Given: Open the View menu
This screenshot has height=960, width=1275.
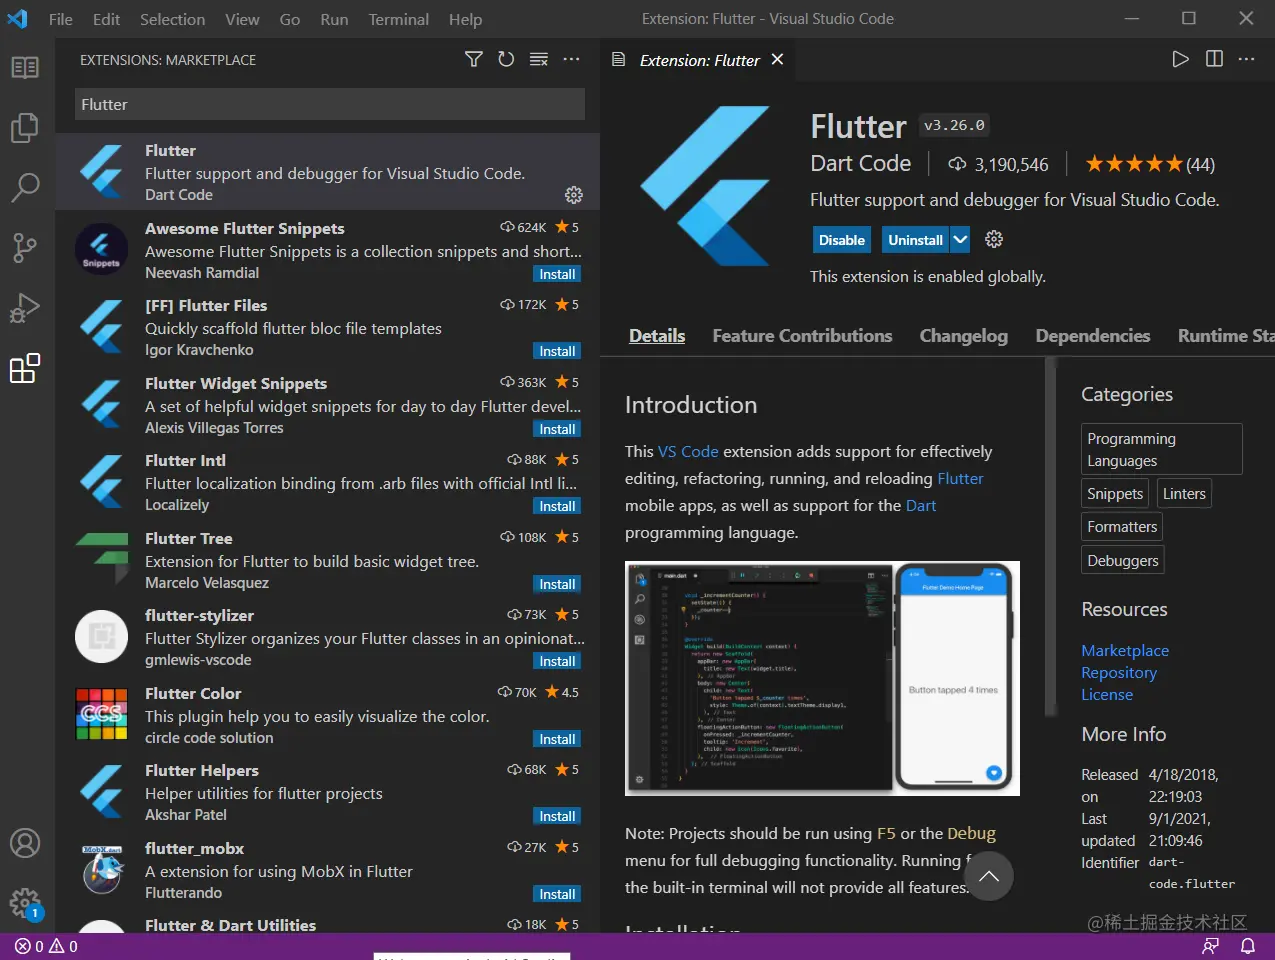Looking at the screenshot, I should tap(242, 19).
